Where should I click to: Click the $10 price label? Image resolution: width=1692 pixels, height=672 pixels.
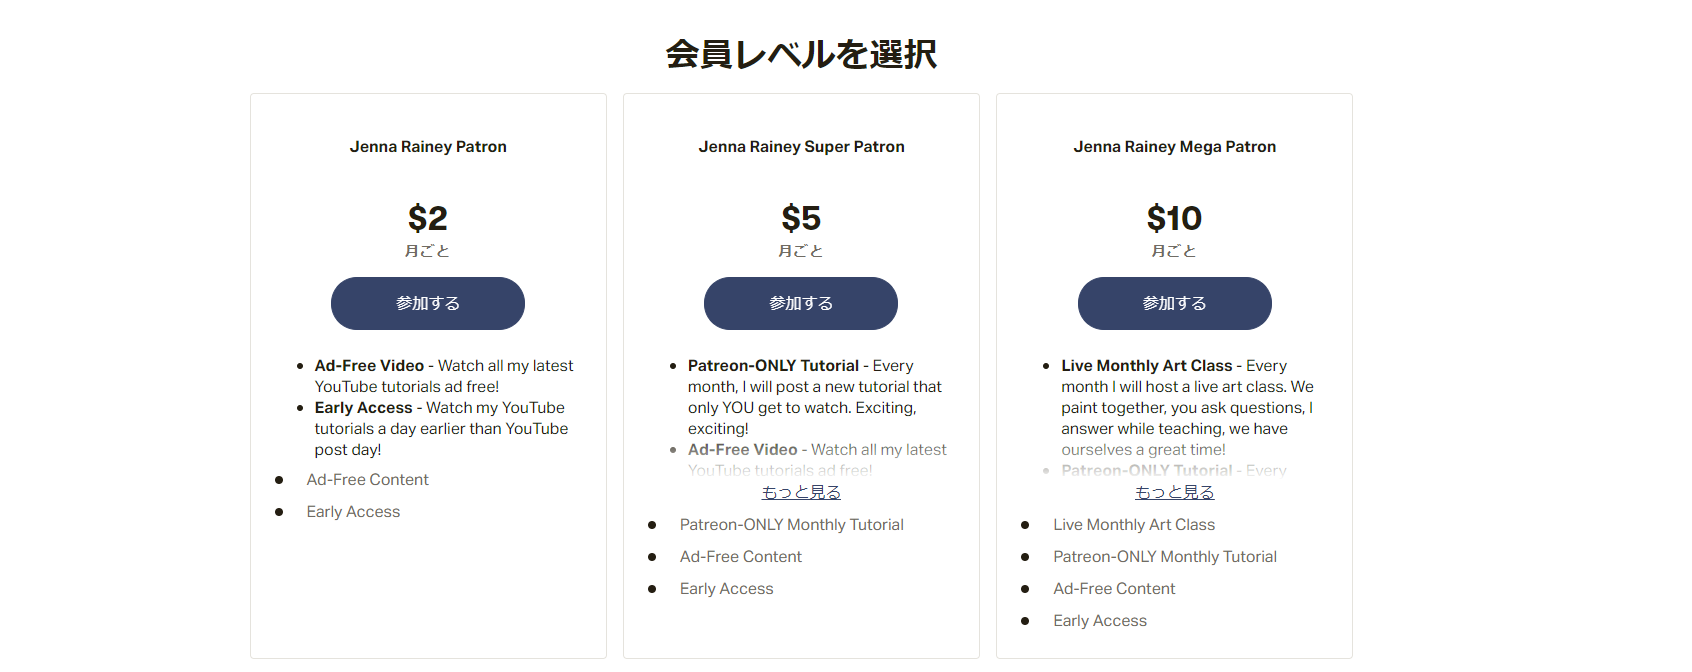click(x=1174, y=218)
